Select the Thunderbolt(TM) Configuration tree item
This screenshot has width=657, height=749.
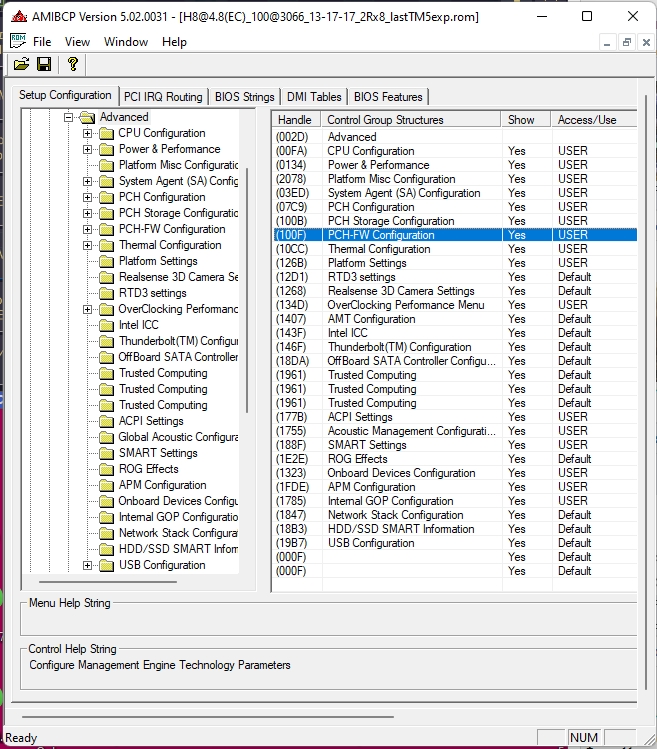tap(178, 341)
